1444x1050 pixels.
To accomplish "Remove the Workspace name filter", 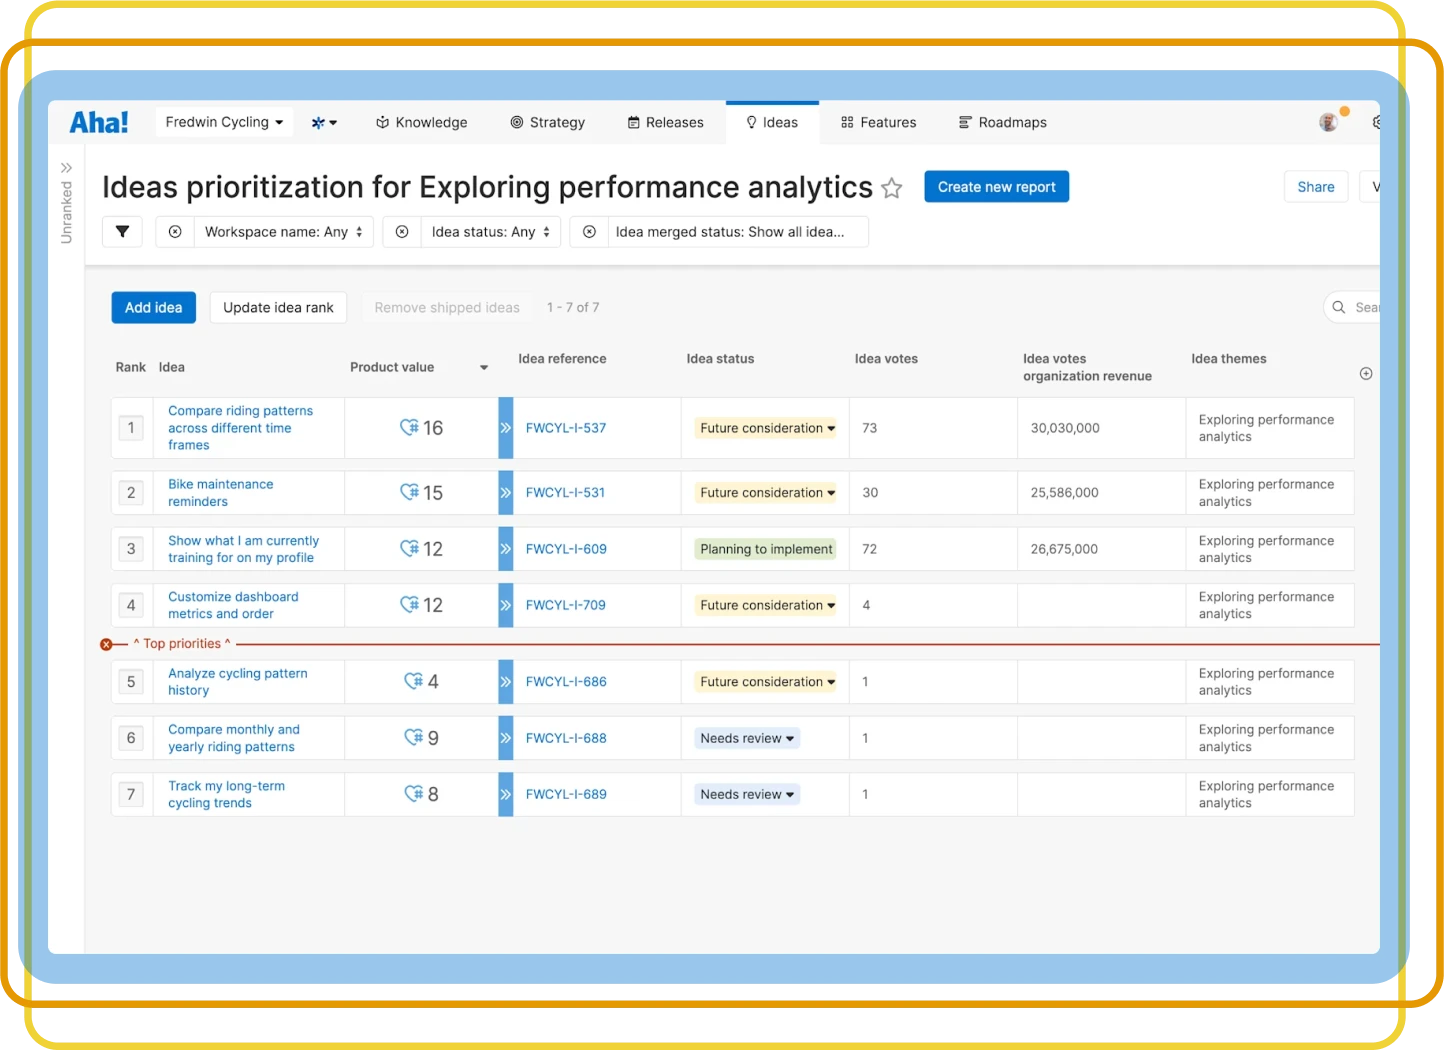I will click(175, 232).
